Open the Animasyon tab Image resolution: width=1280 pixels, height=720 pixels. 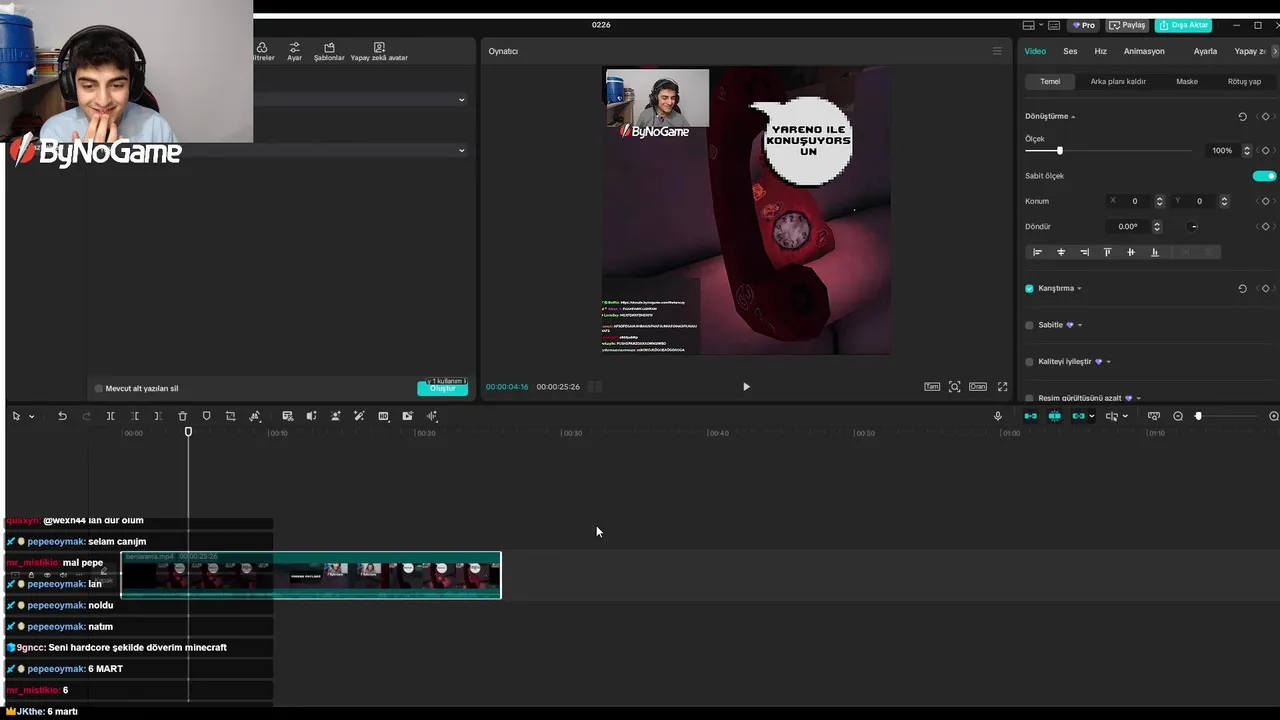click(1144, 51)
